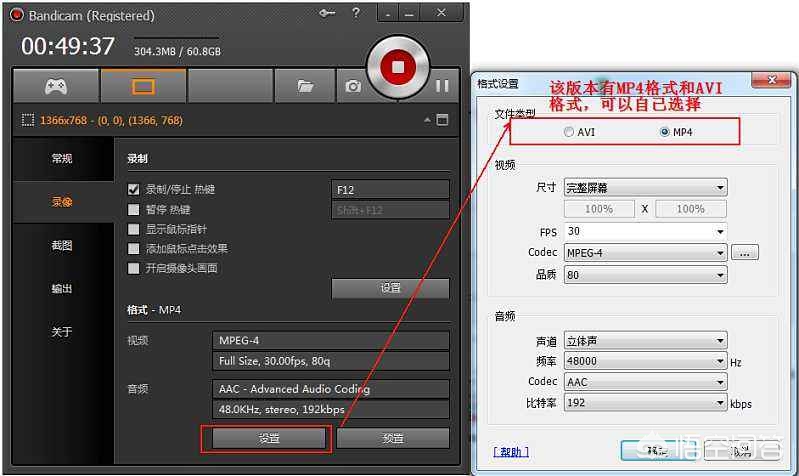
Task: Click the window layout icon beside resolution text
Action: pyautogui.click(x=442, y=120)
